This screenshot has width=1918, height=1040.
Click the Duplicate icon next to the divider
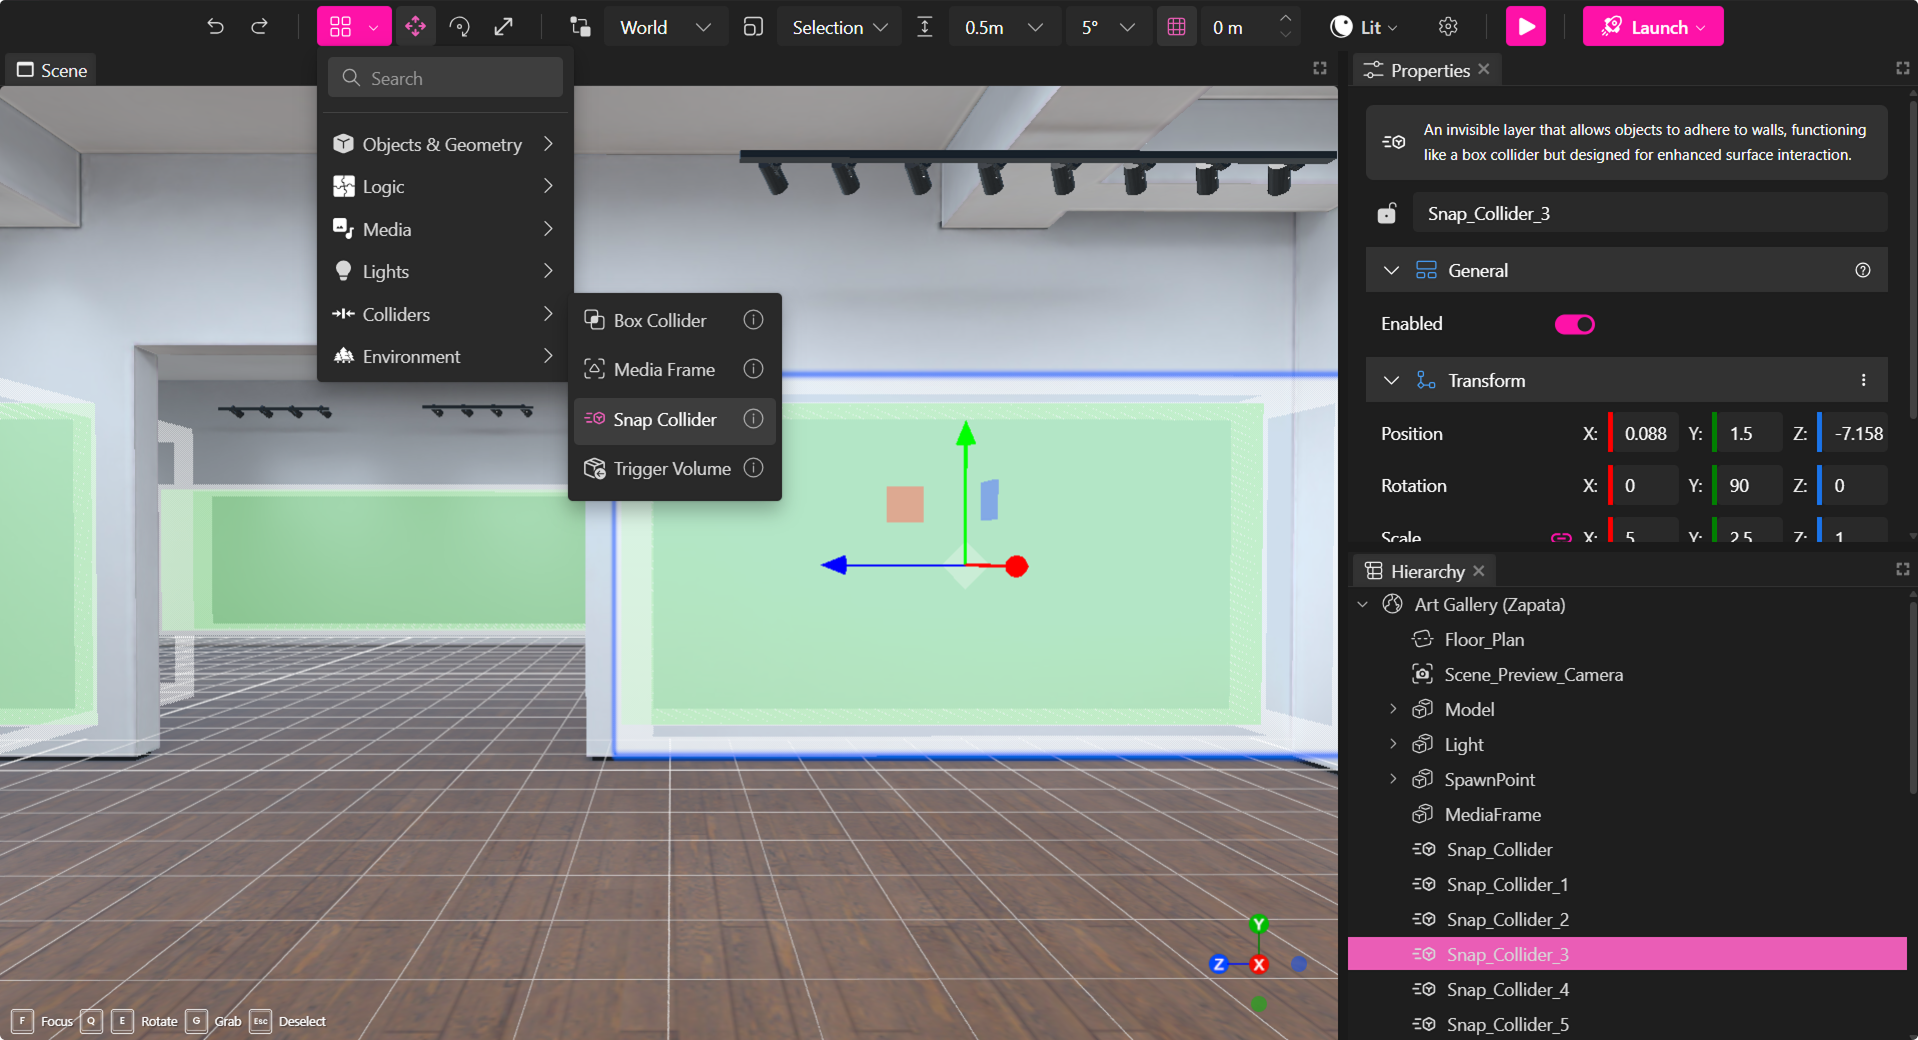coord(578,27)
